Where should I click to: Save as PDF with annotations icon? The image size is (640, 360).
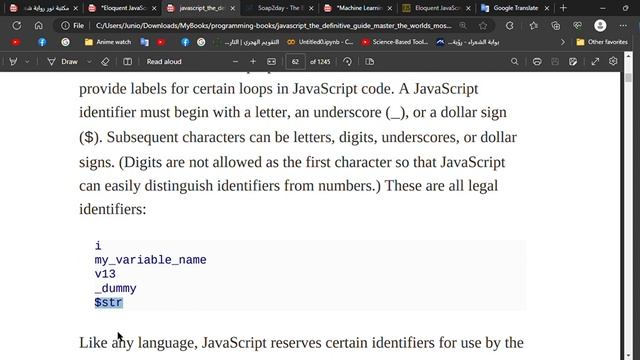(573, 62)
